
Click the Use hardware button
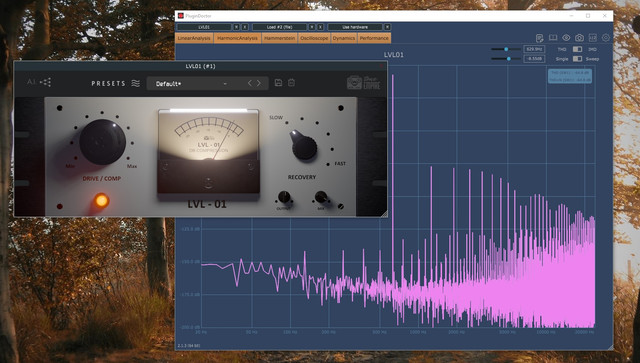[x=355, y=27]
